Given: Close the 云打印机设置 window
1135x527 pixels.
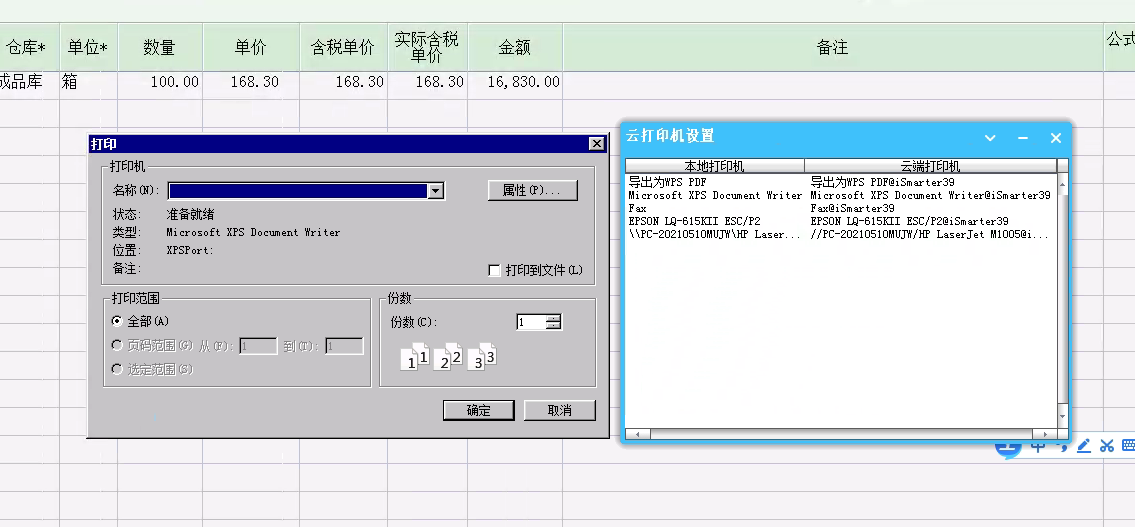Looking at the screenshot, I should coord(1055,138).
